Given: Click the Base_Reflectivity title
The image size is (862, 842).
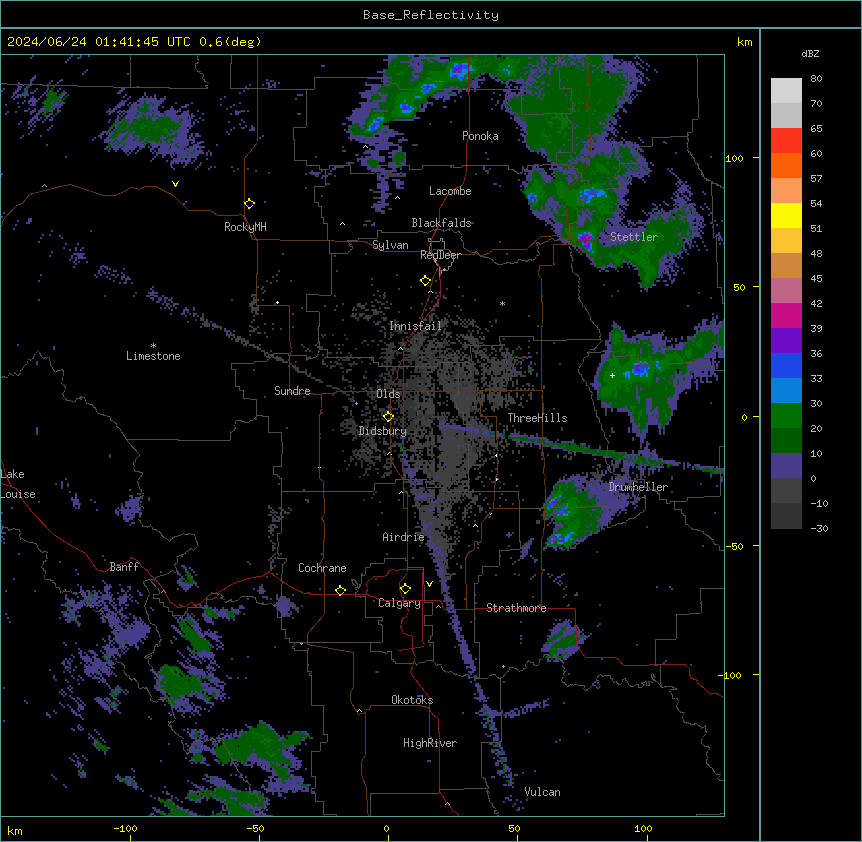Looking at the screenshot, I should [431, 15].
